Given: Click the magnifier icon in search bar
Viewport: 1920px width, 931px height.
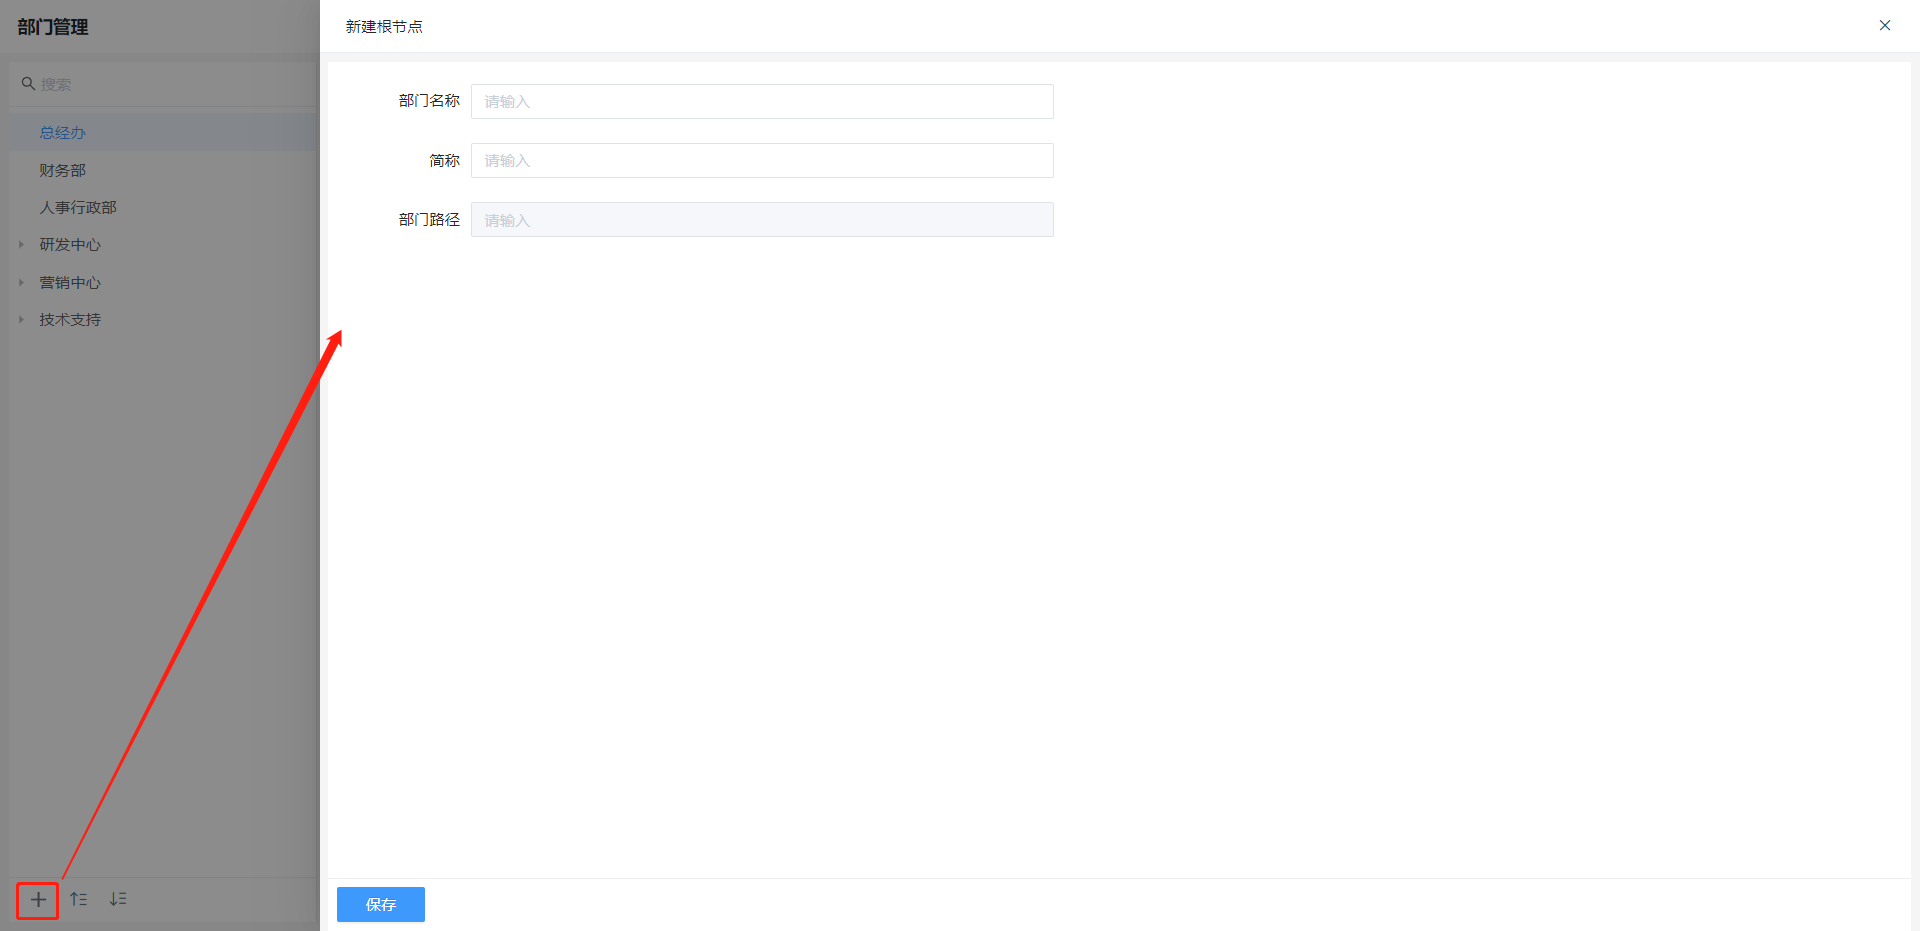Looking at the screenshot, I should tap(28, 84).
